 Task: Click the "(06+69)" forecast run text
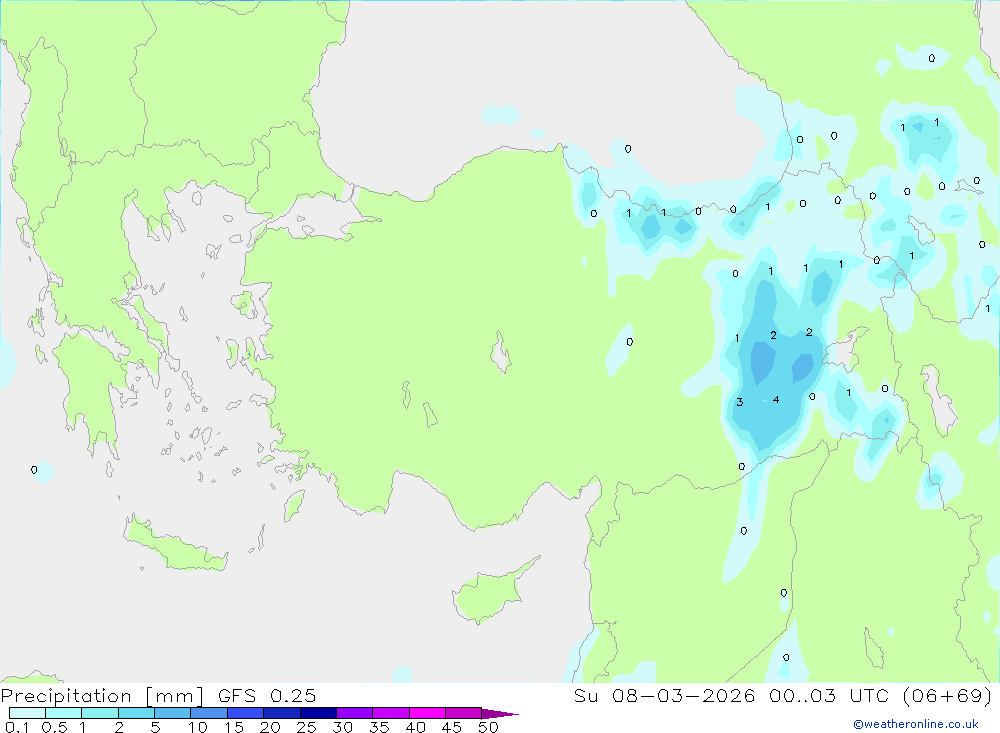click(948, 695)
